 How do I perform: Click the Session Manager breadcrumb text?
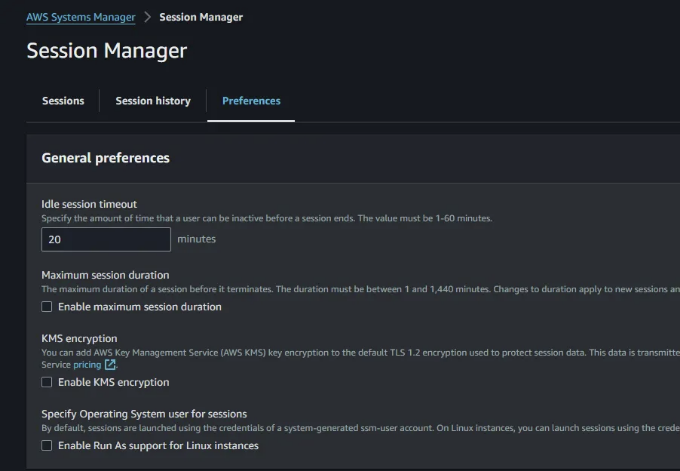click(201, 17)
